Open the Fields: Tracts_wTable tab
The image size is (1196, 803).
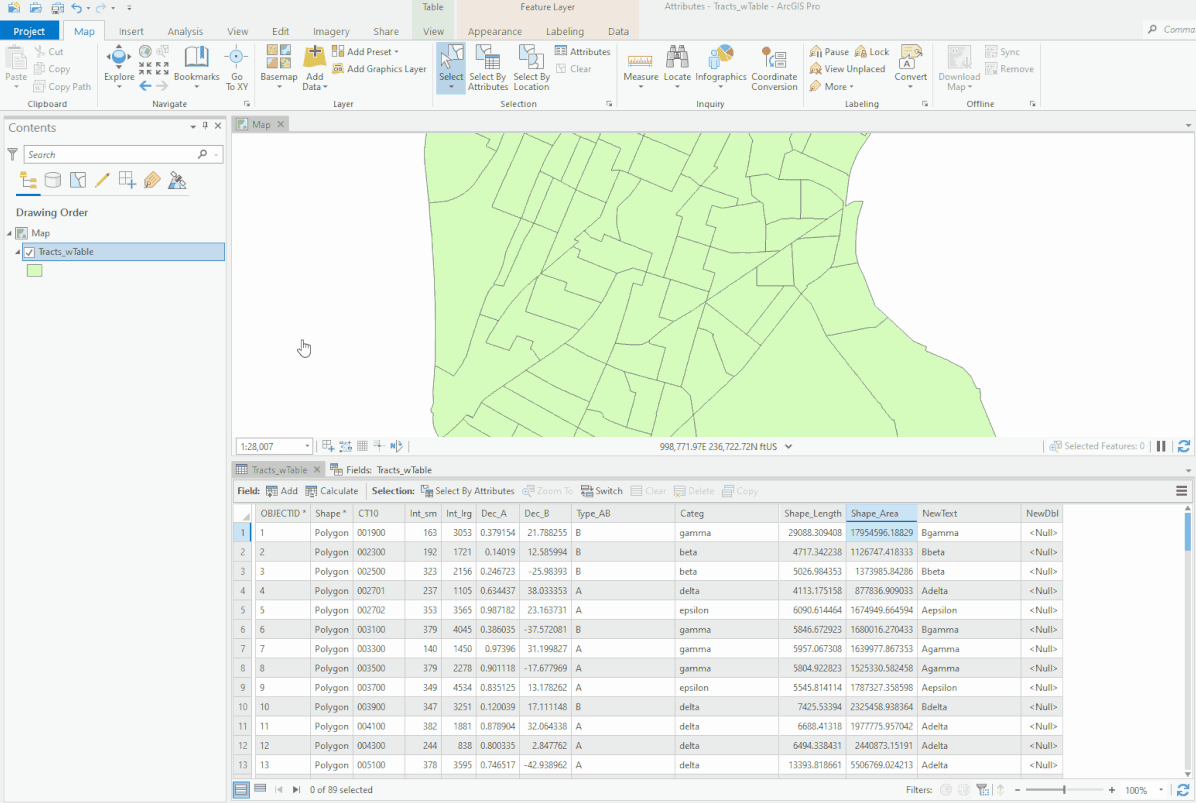coord(381,470)
